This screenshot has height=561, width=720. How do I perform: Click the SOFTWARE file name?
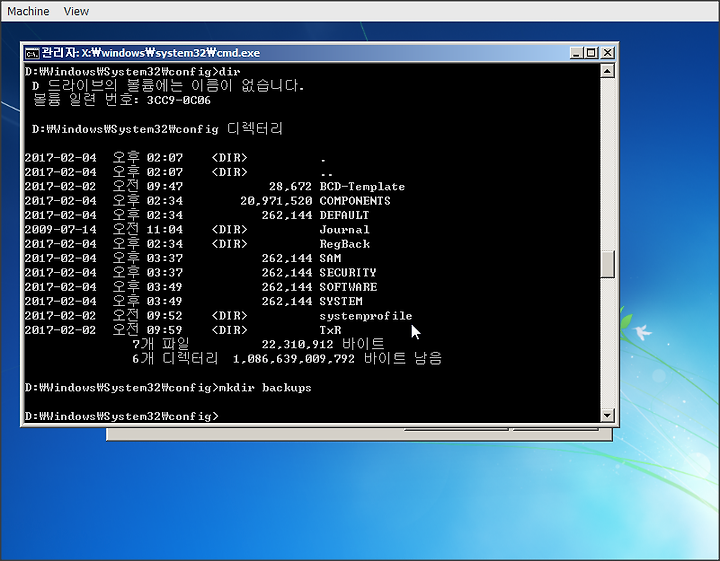pos(348,287)
